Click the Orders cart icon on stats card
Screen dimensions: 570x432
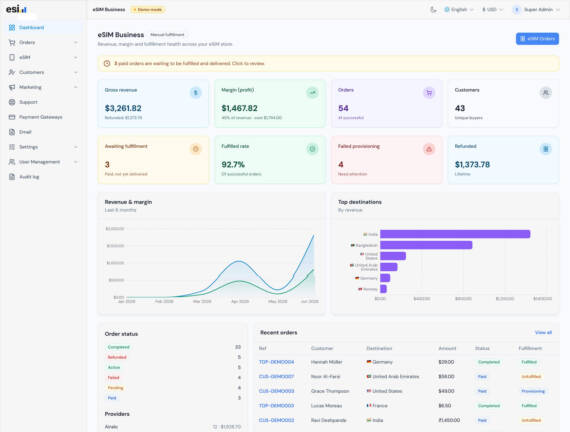[429, 93]
